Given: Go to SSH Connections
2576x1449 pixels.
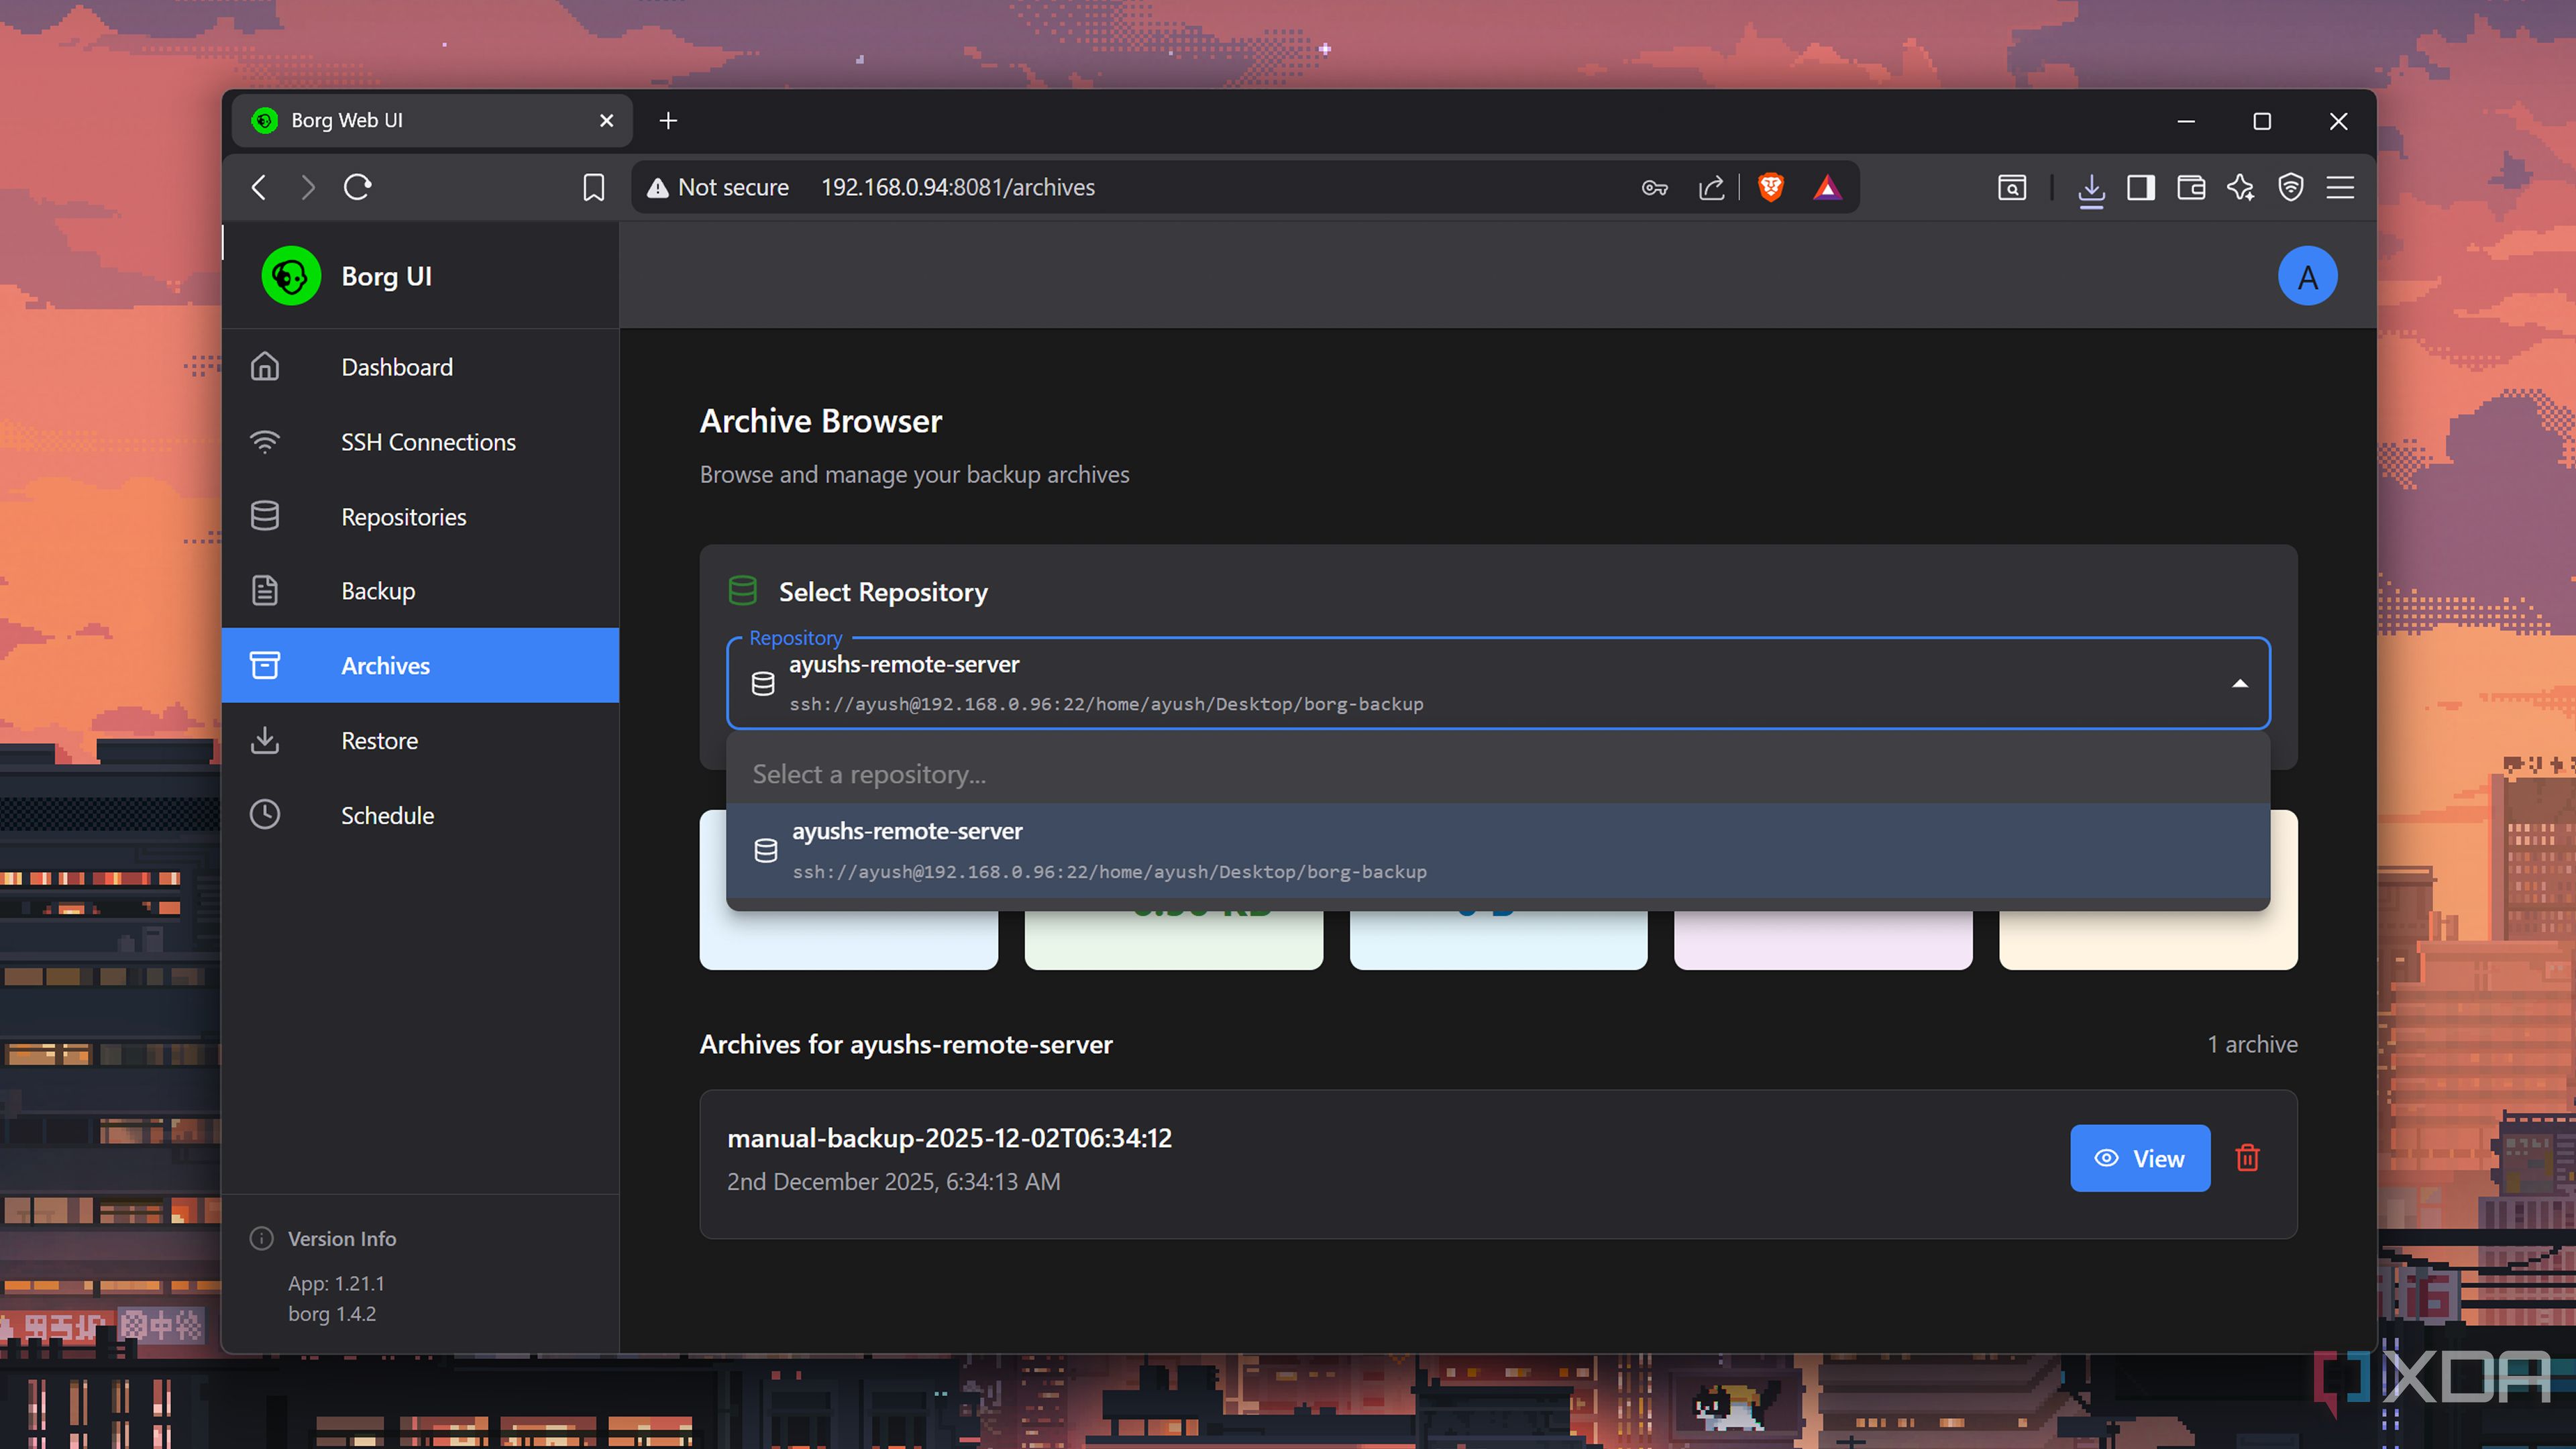Looking at the screenshot, I should 420,442.
